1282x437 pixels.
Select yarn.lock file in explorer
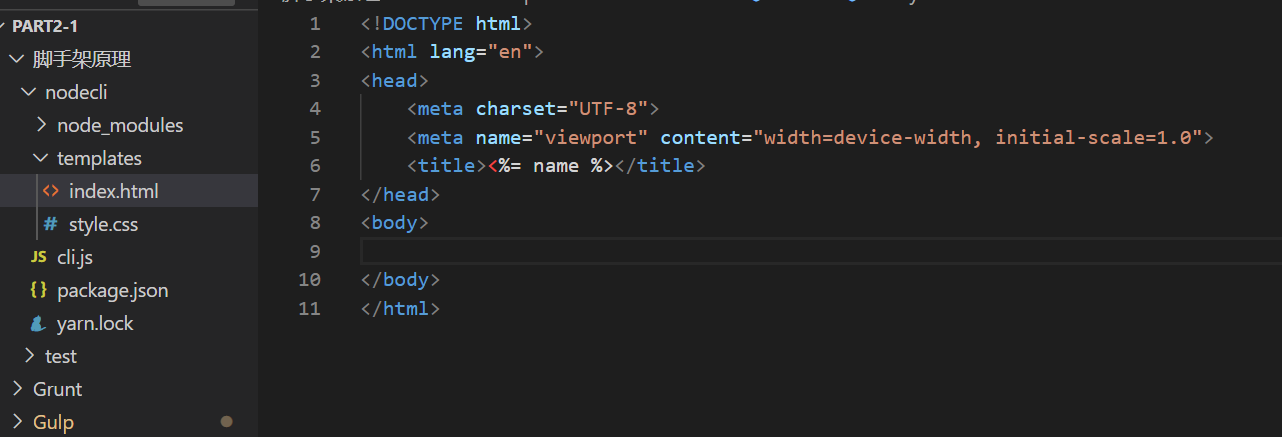coord(95,323)
